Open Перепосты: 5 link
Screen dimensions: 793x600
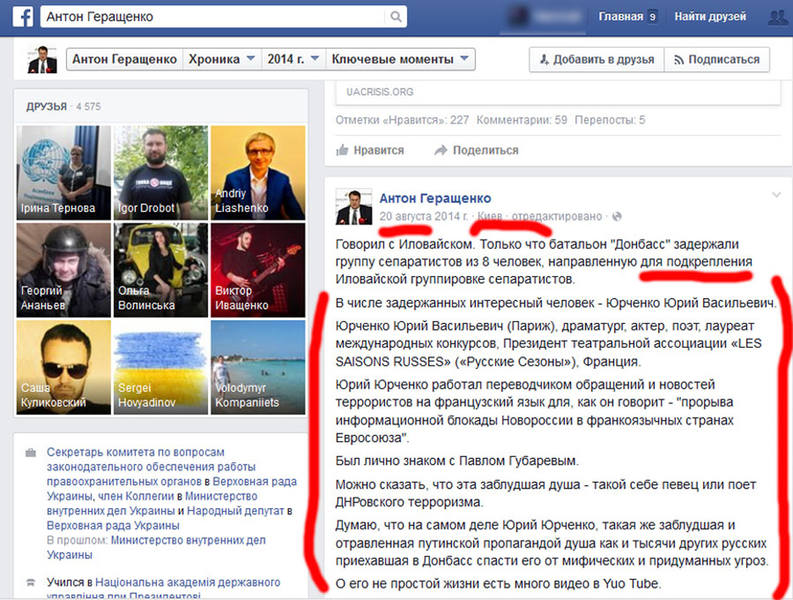610,120
